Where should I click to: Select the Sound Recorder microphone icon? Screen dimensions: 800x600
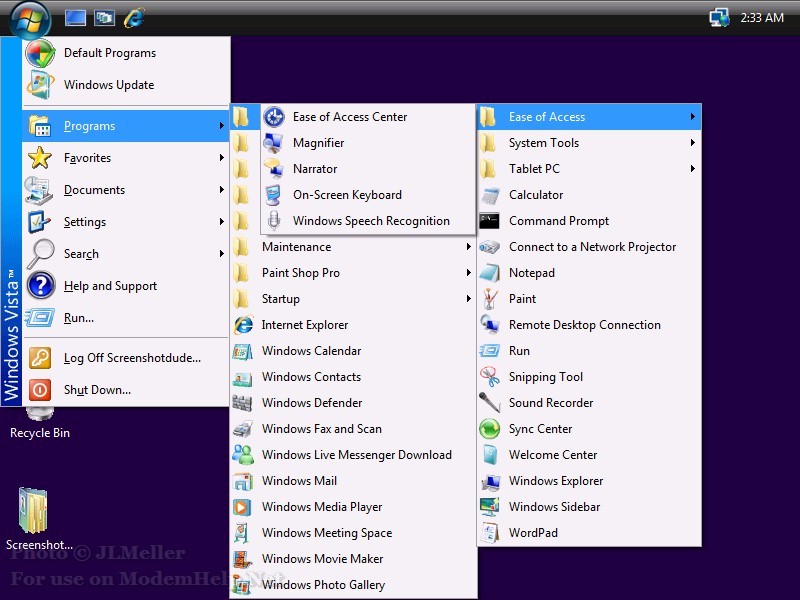[x=489, y=403]
